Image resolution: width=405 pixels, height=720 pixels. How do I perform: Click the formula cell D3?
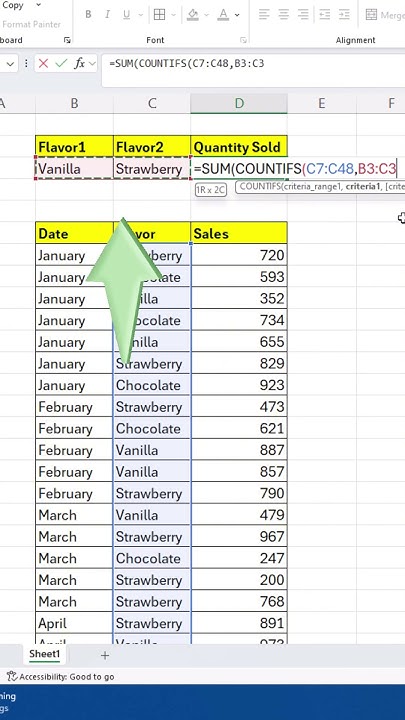[239, 169]
